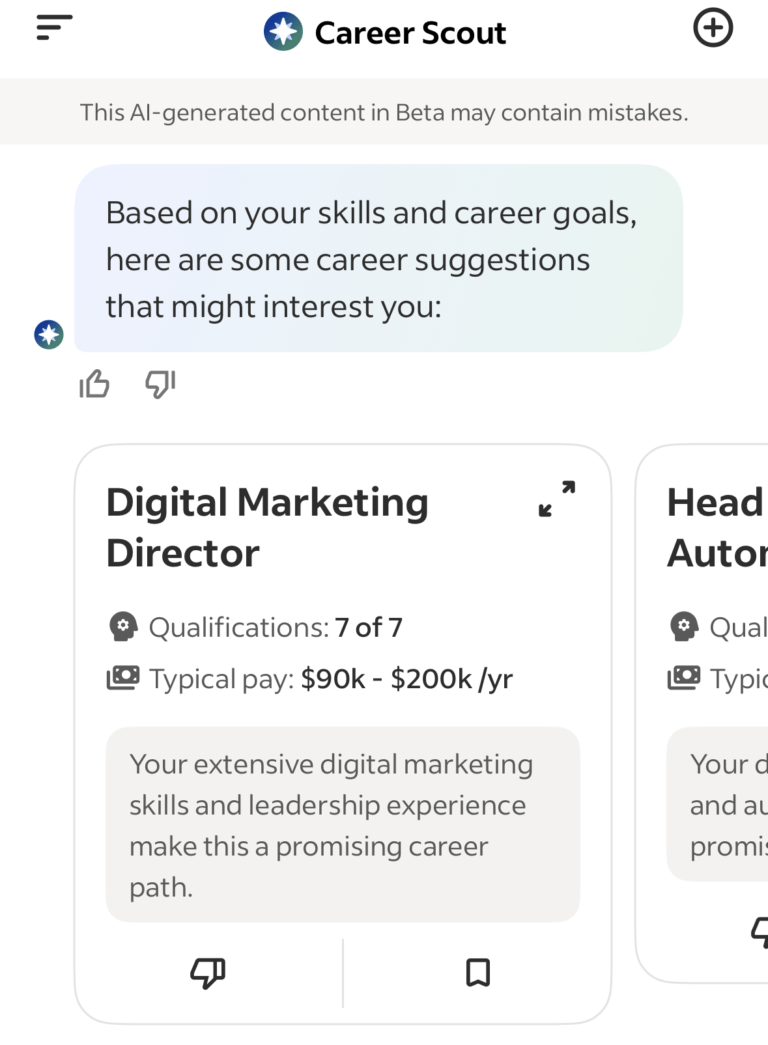Like the career suggestions message with thumbs up
Image resolution: width=768 pixels, height=1045 pixels.
pos(94,384)
